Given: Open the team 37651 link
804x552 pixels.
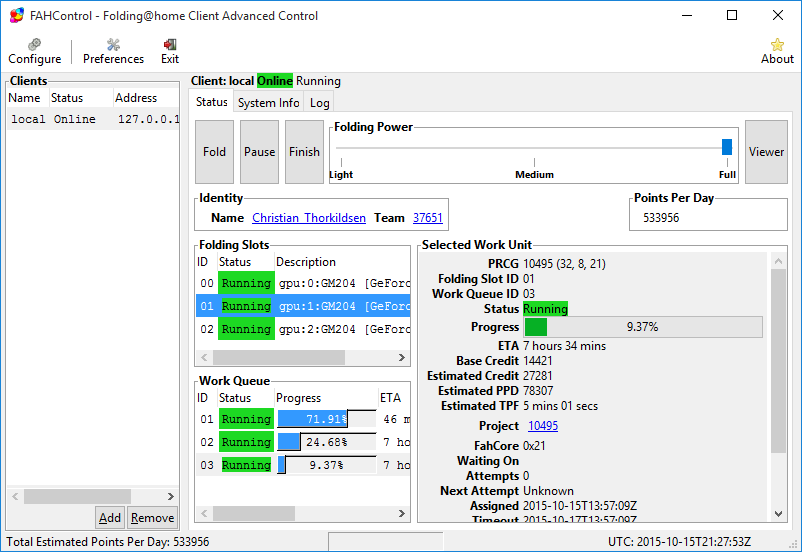Looking at the screenshot, I should click(428, 218).
